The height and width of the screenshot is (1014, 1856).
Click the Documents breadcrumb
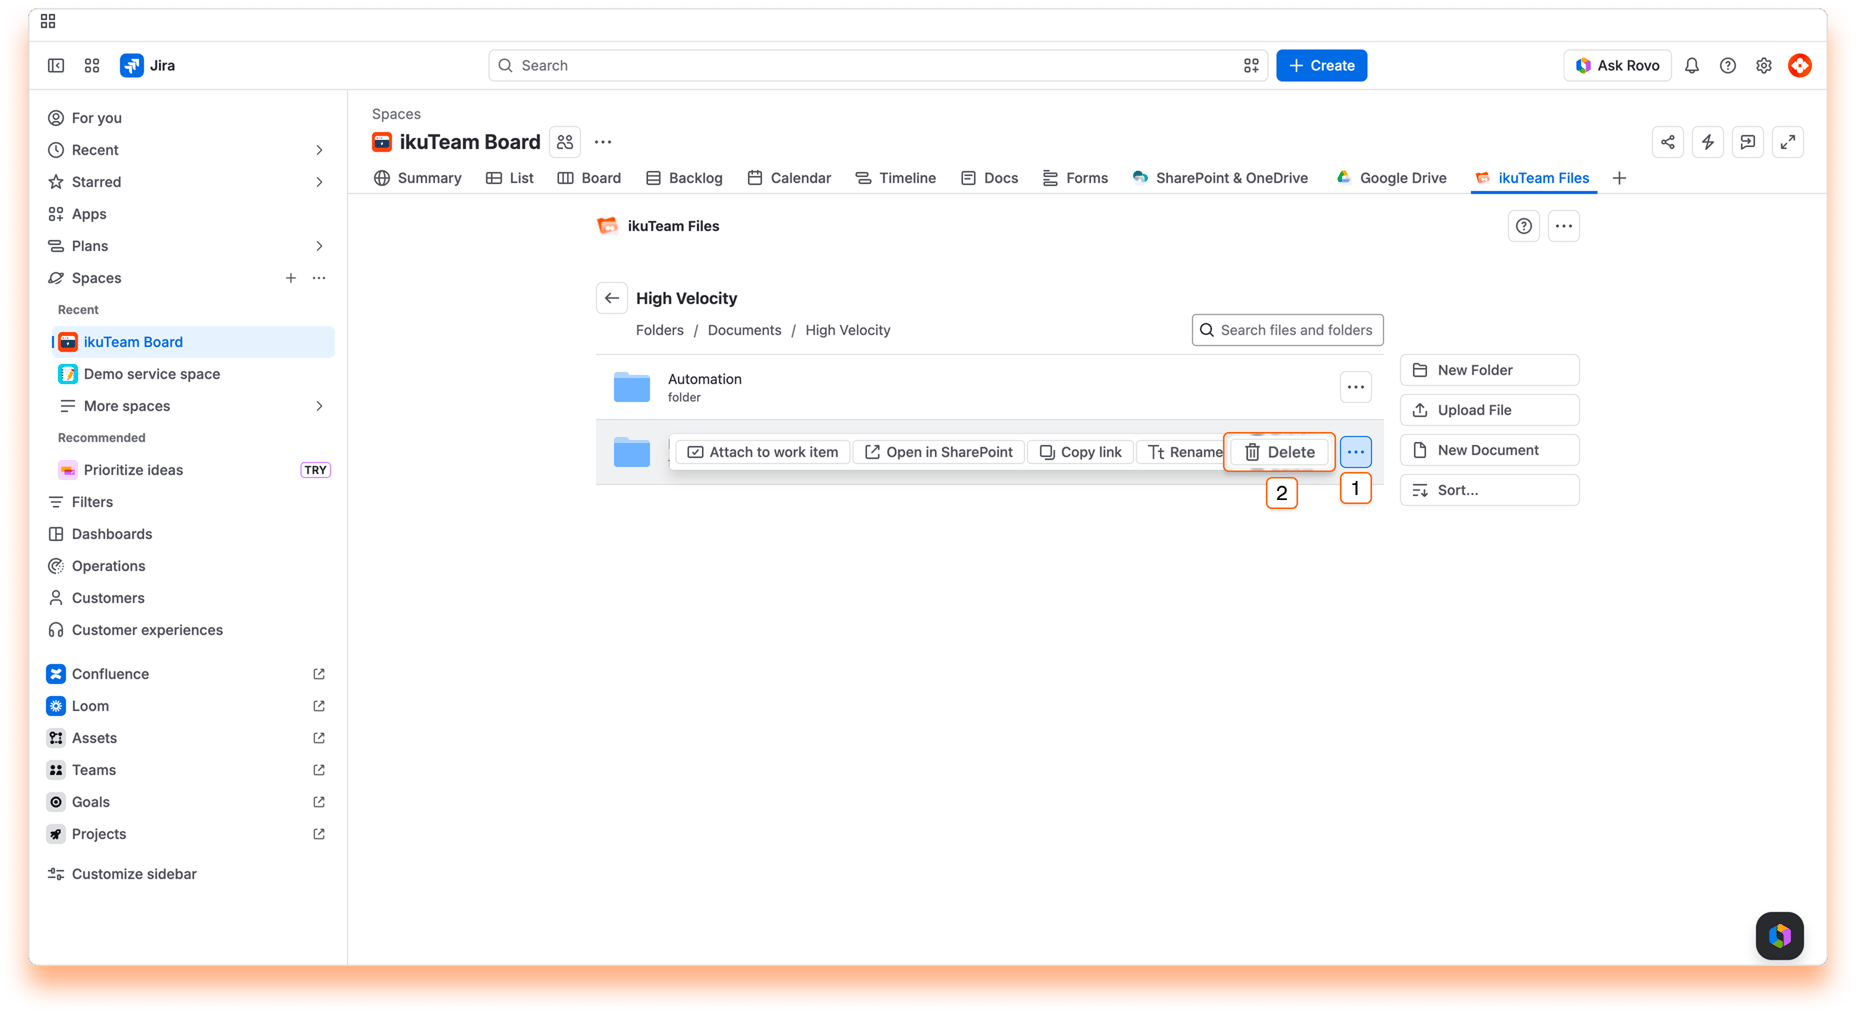(744, 330)
